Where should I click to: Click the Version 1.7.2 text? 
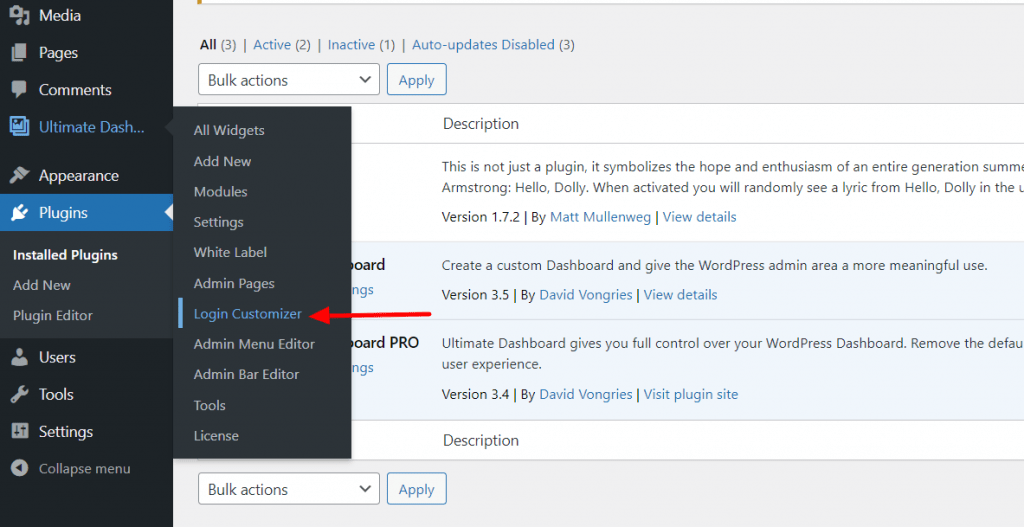(482, 217)
